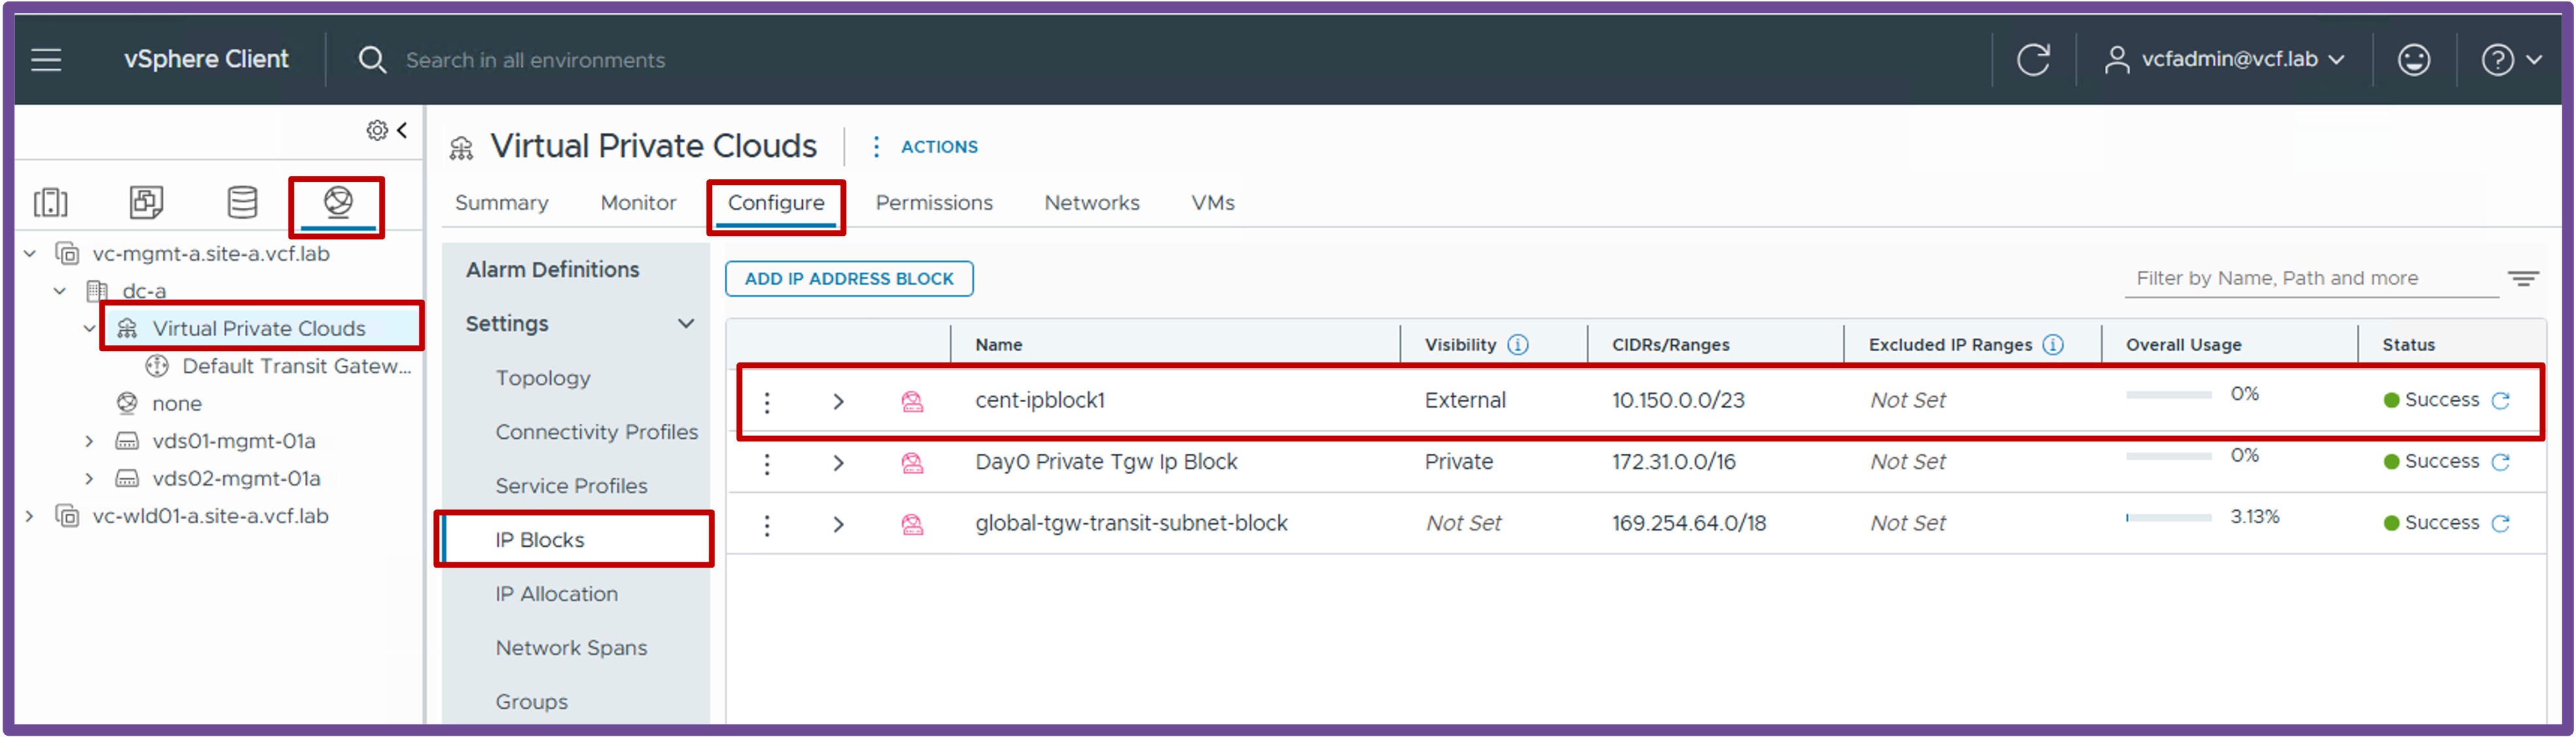This screenshot has width=2576, height=737.
Task: Open the filter options icon
Action: coord(2522,279)
